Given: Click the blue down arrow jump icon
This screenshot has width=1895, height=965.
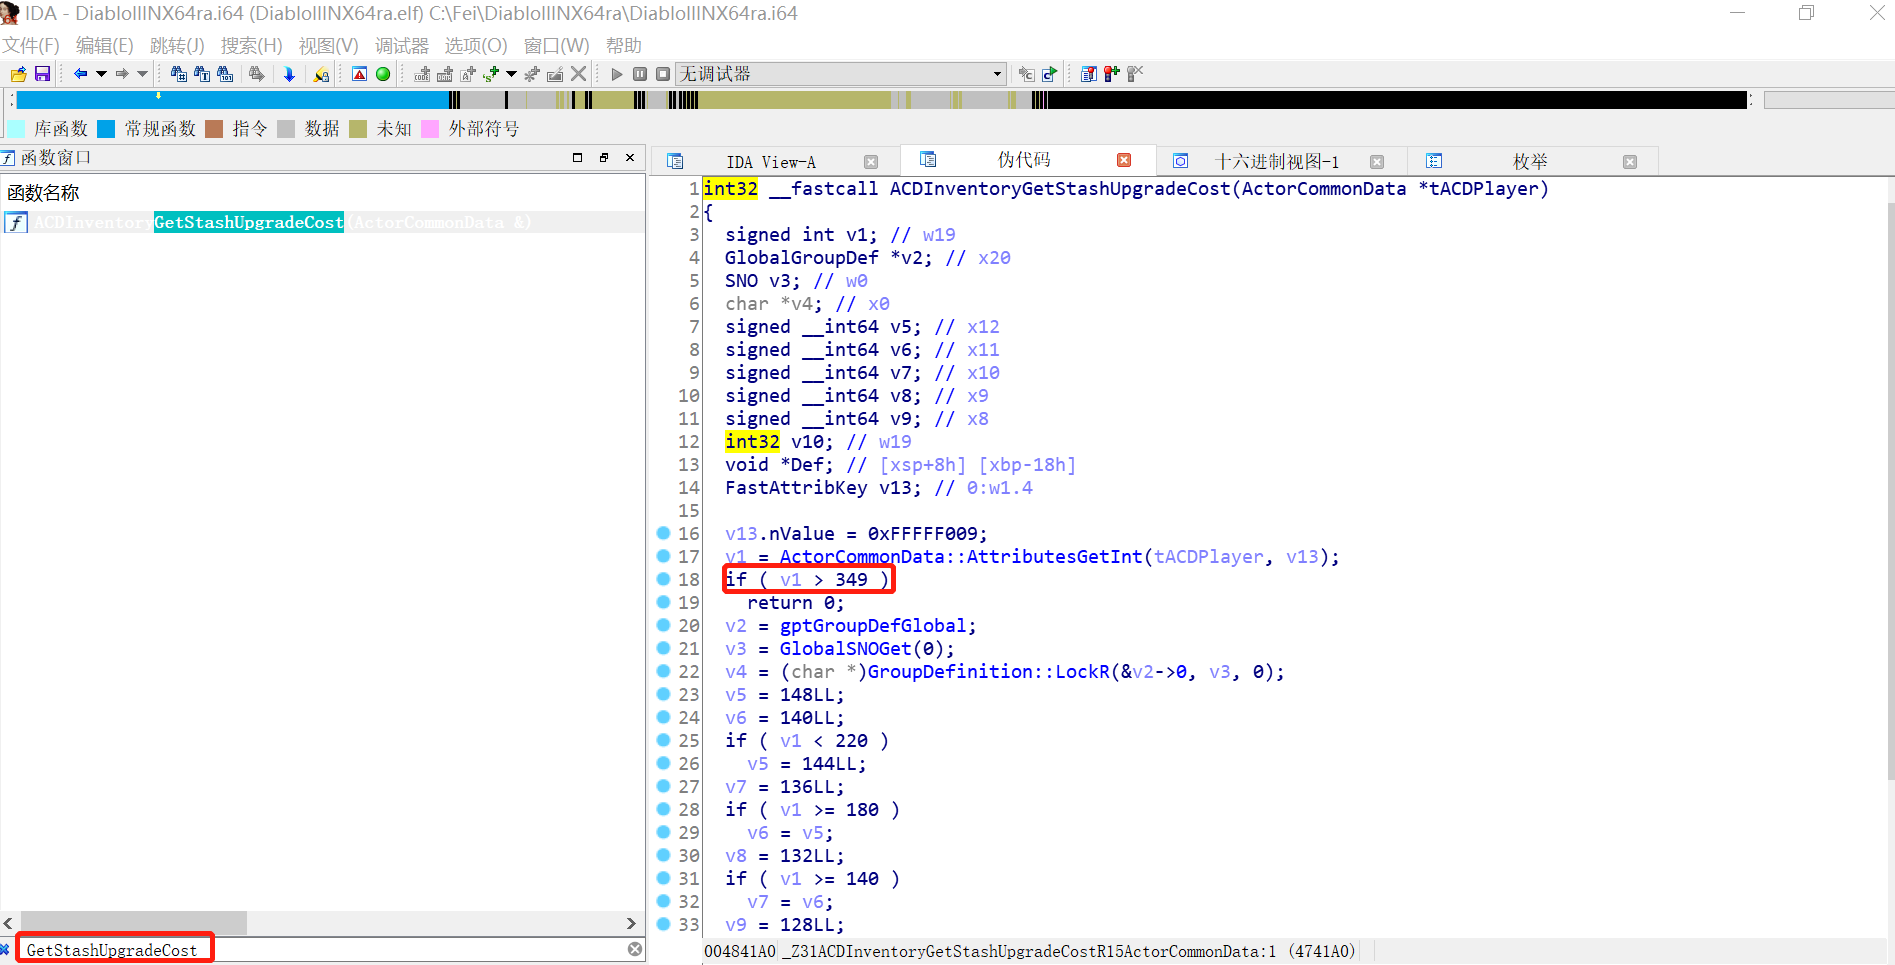Looking at the screenshot, I should tap(289, 74).
